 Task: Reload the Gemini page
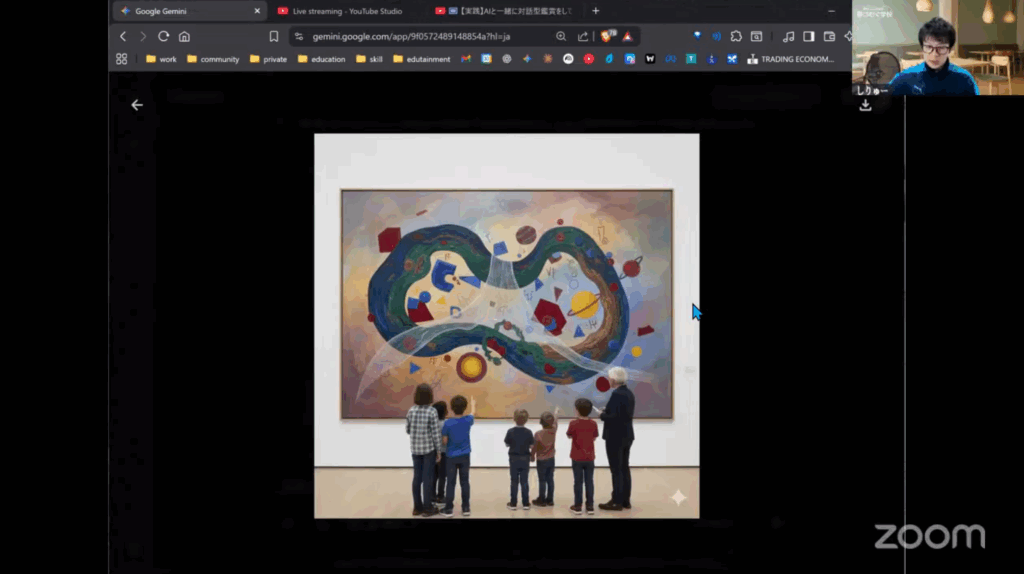coord(163,36)
